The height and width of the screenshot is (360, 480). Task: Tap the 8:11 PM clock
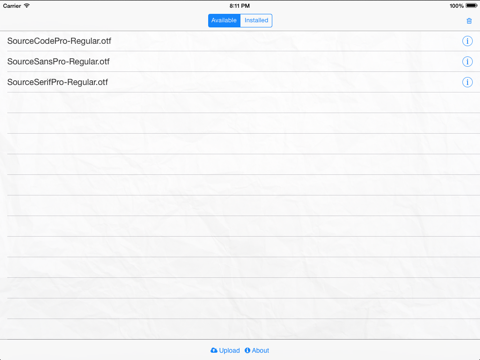240,6
